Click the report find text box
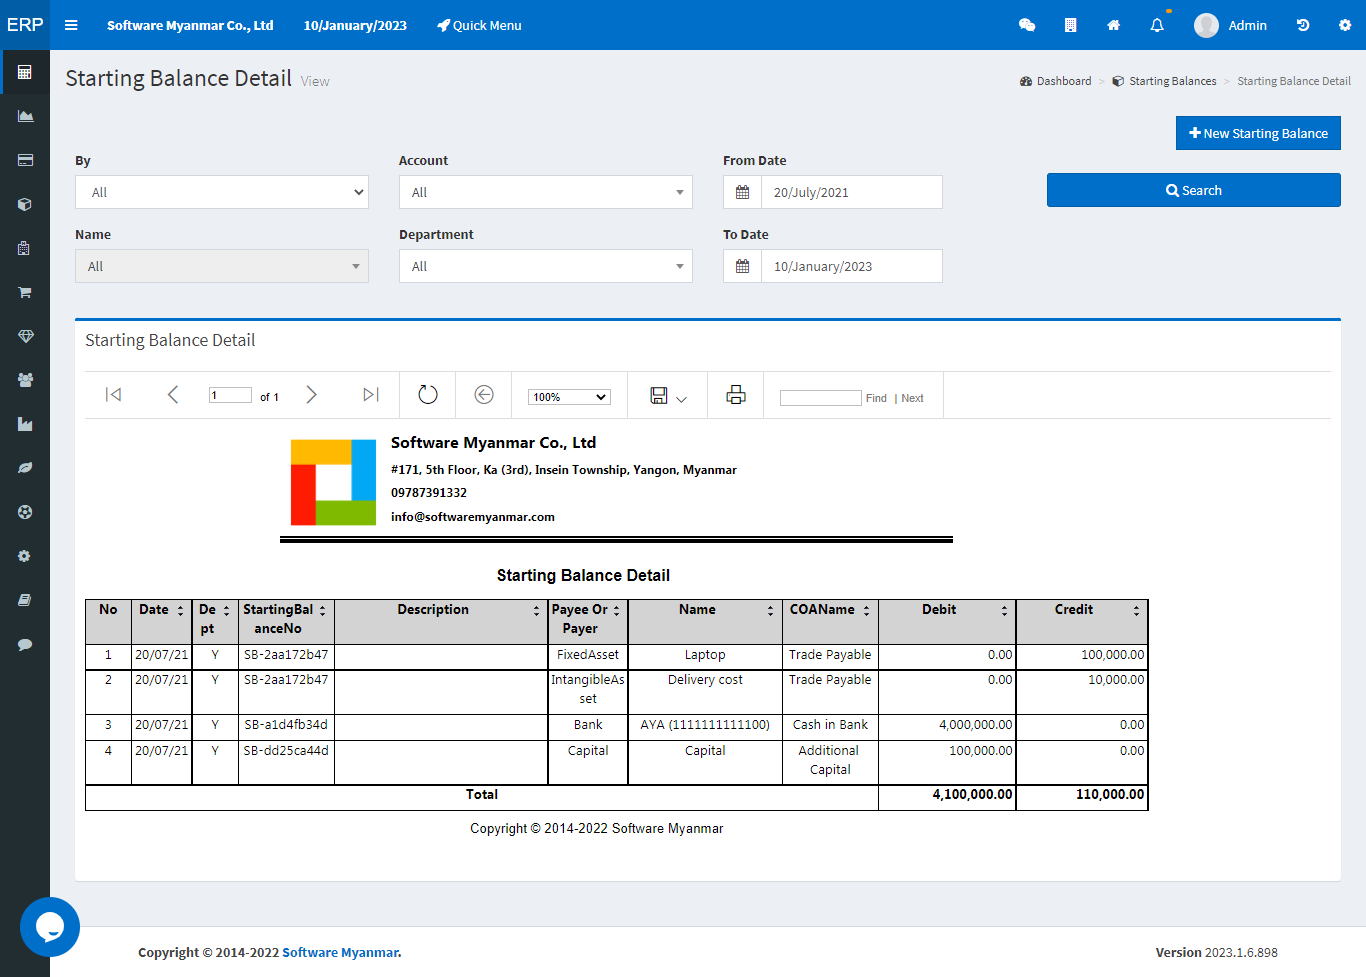Screen dimensions: 1366x977 pyautogui.click(x=820, y=398)
